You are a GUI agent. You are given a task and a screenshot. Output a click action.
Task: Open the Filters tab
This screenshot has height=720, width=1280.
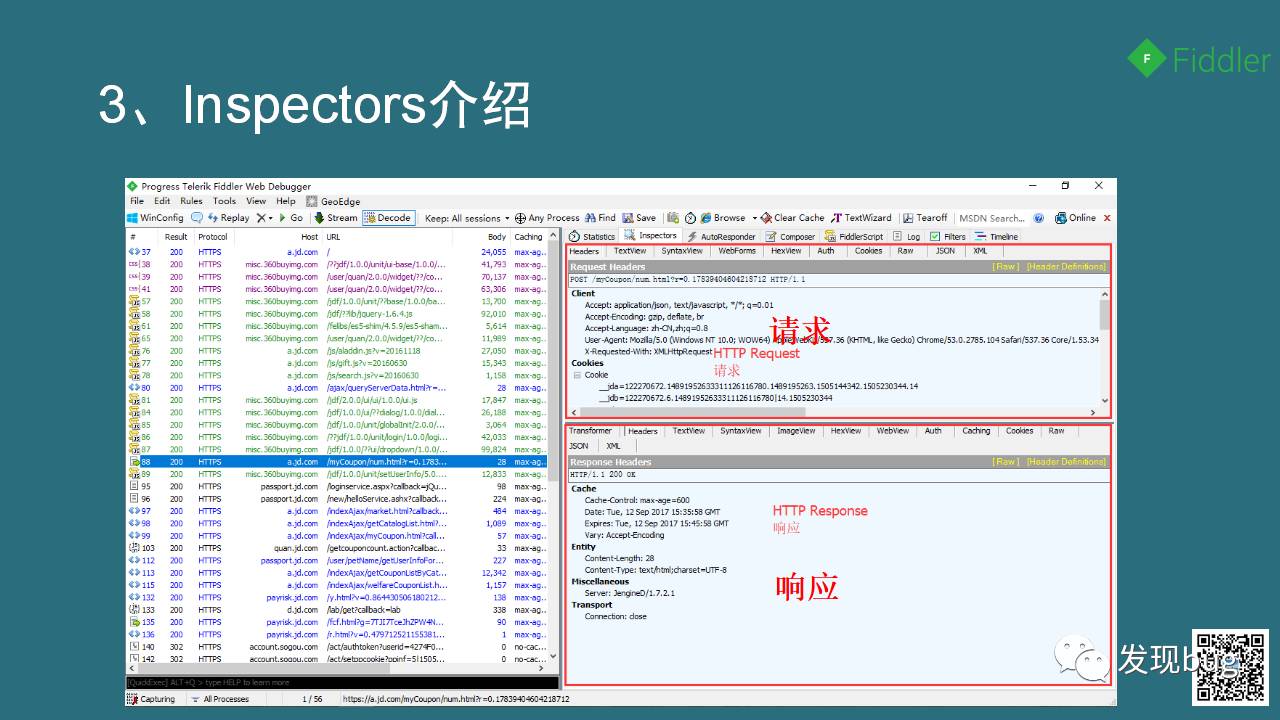[x=948, y=237]
